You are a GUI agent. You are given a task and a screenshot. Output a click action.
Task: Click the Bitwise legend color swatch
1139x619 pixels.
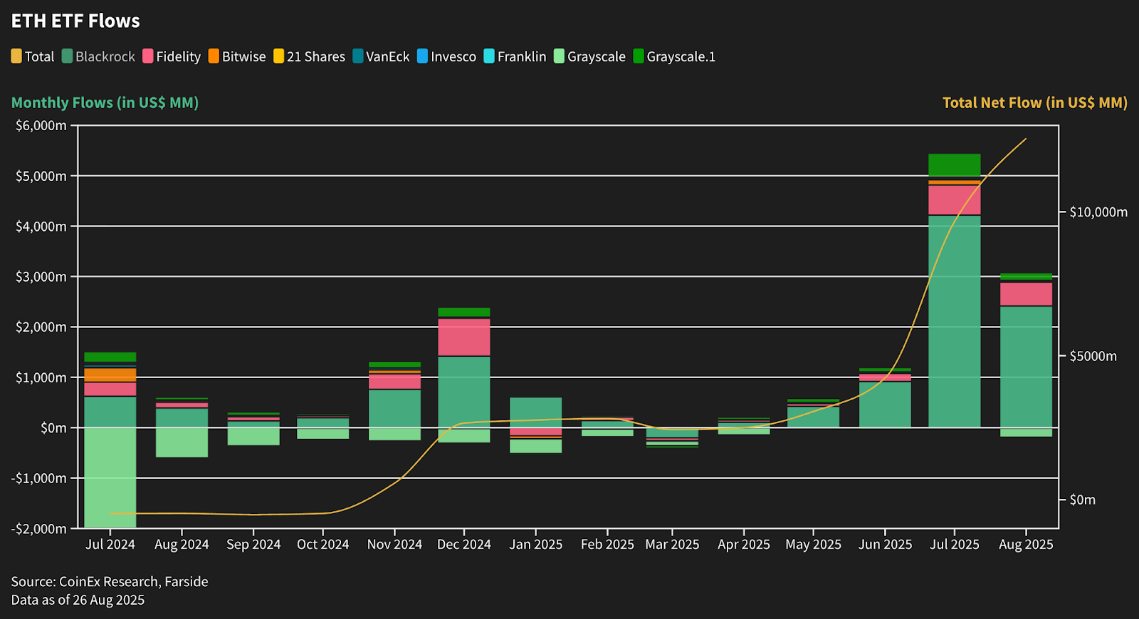point(214,57)
